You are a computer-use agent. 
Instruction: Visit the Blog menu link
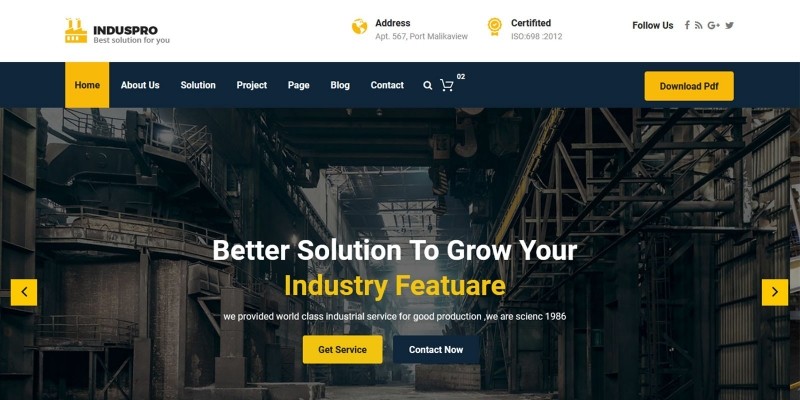click(340, 85)
